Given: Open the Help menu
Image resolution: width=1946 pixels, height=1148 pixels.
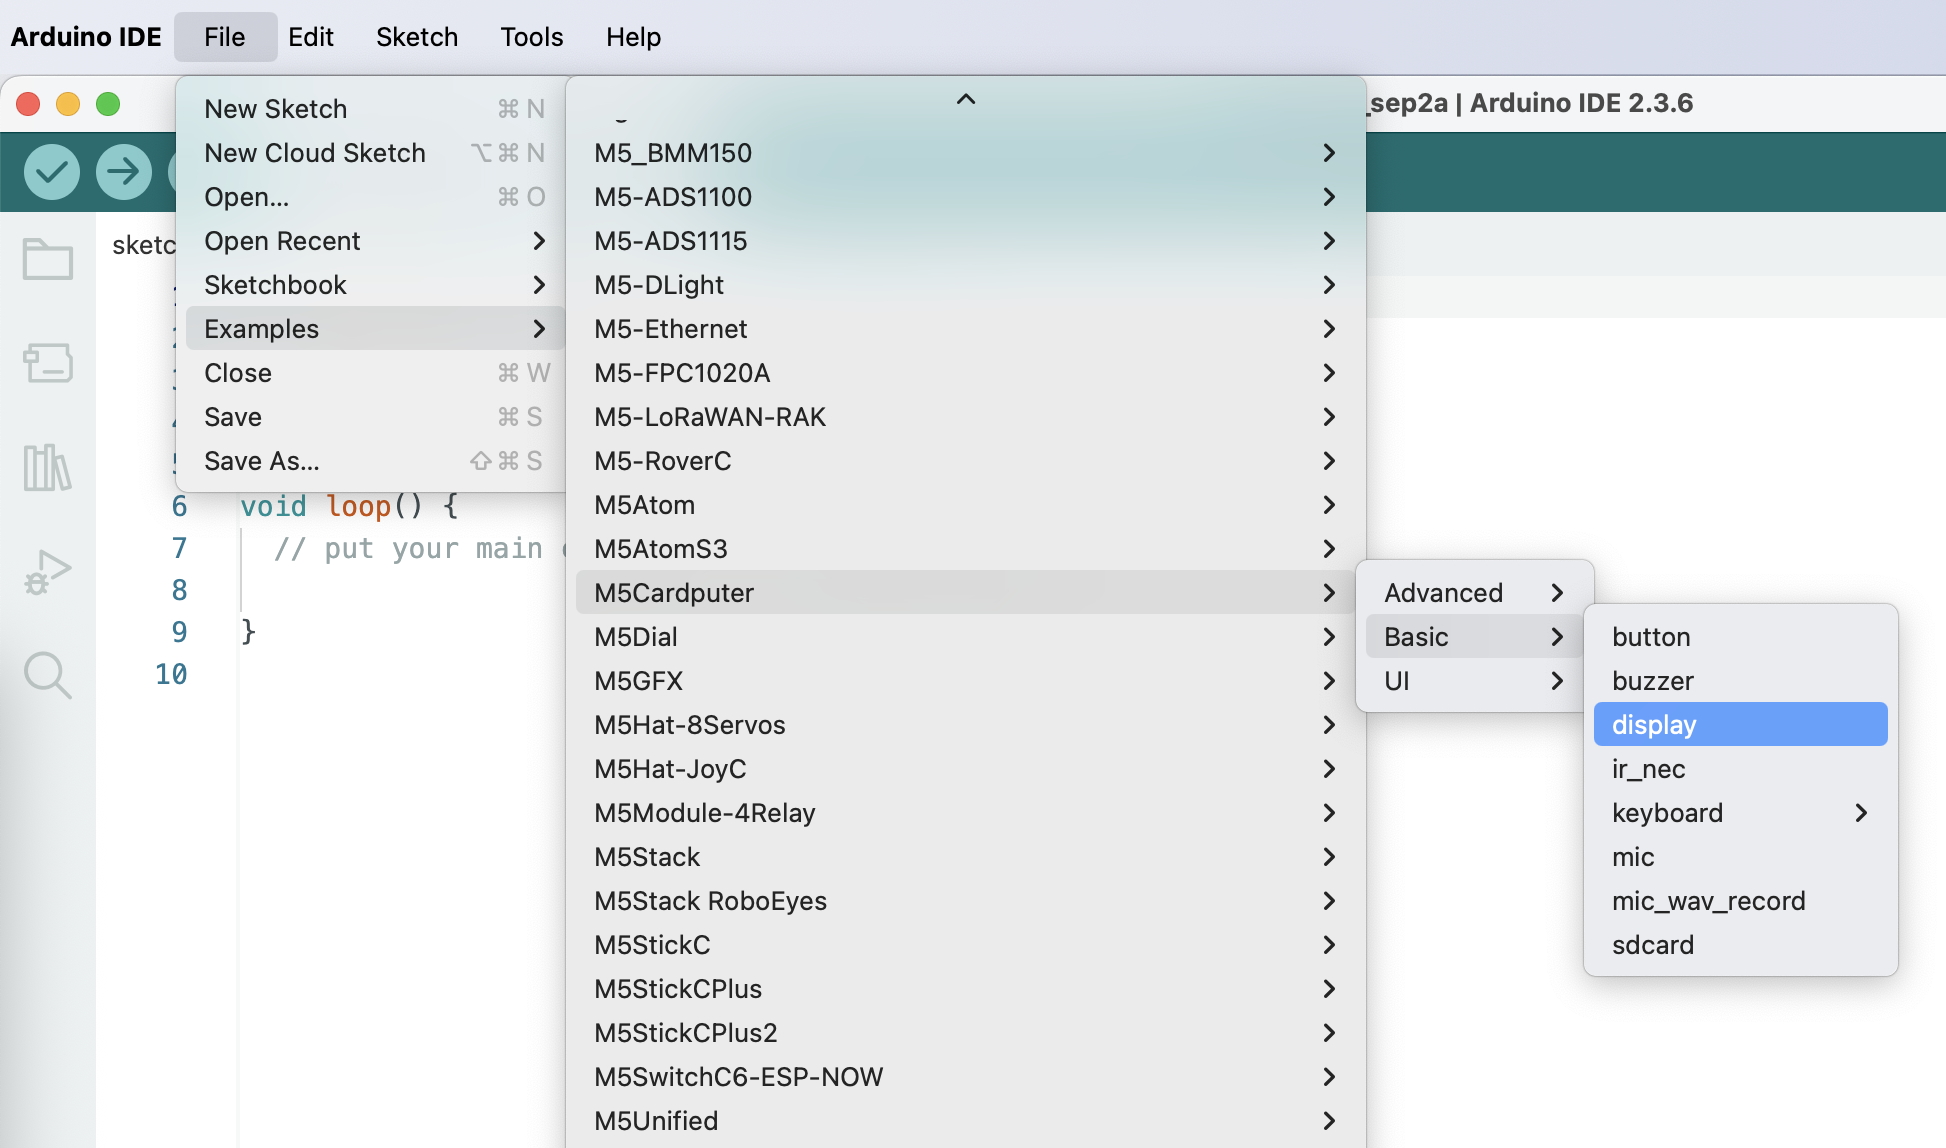Looking at the screenshot, I should [x=633, y=37].
